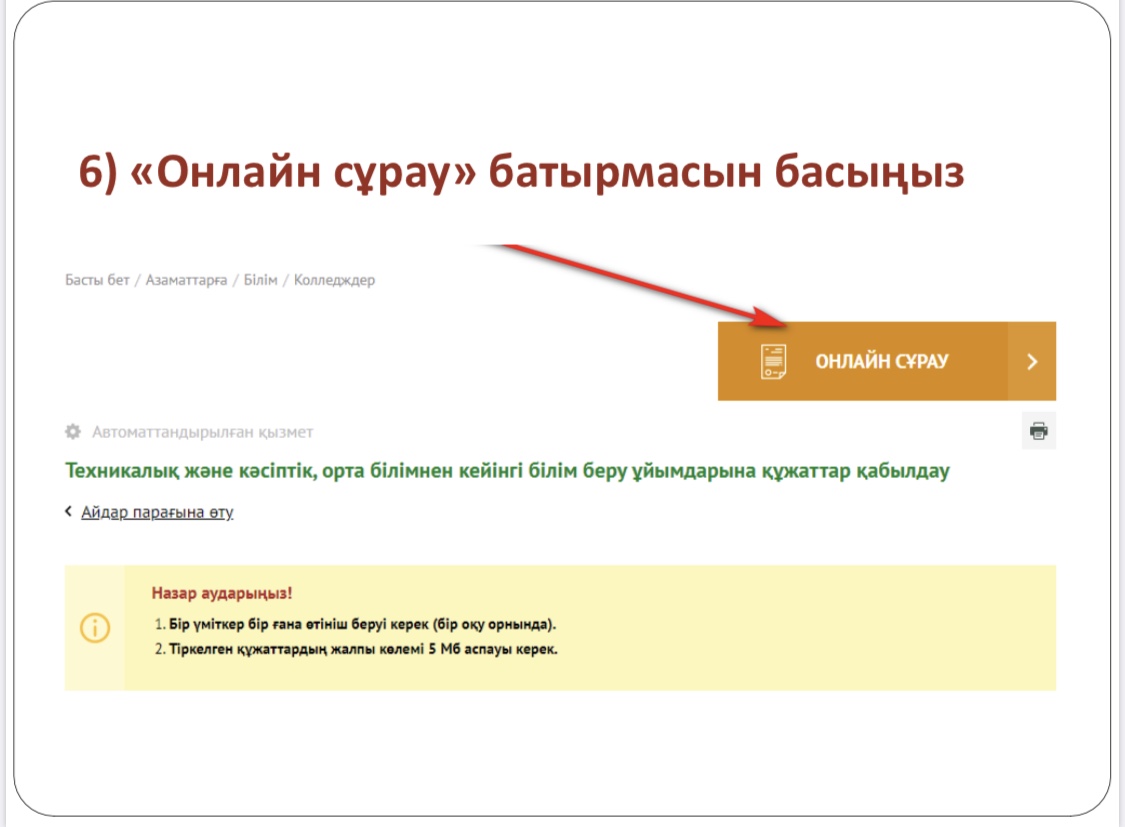Viewport: 1125px width, 827px height.
Task: Click the gear icon beside Автоматтандырылған қызмет
Action: (72, 432)
